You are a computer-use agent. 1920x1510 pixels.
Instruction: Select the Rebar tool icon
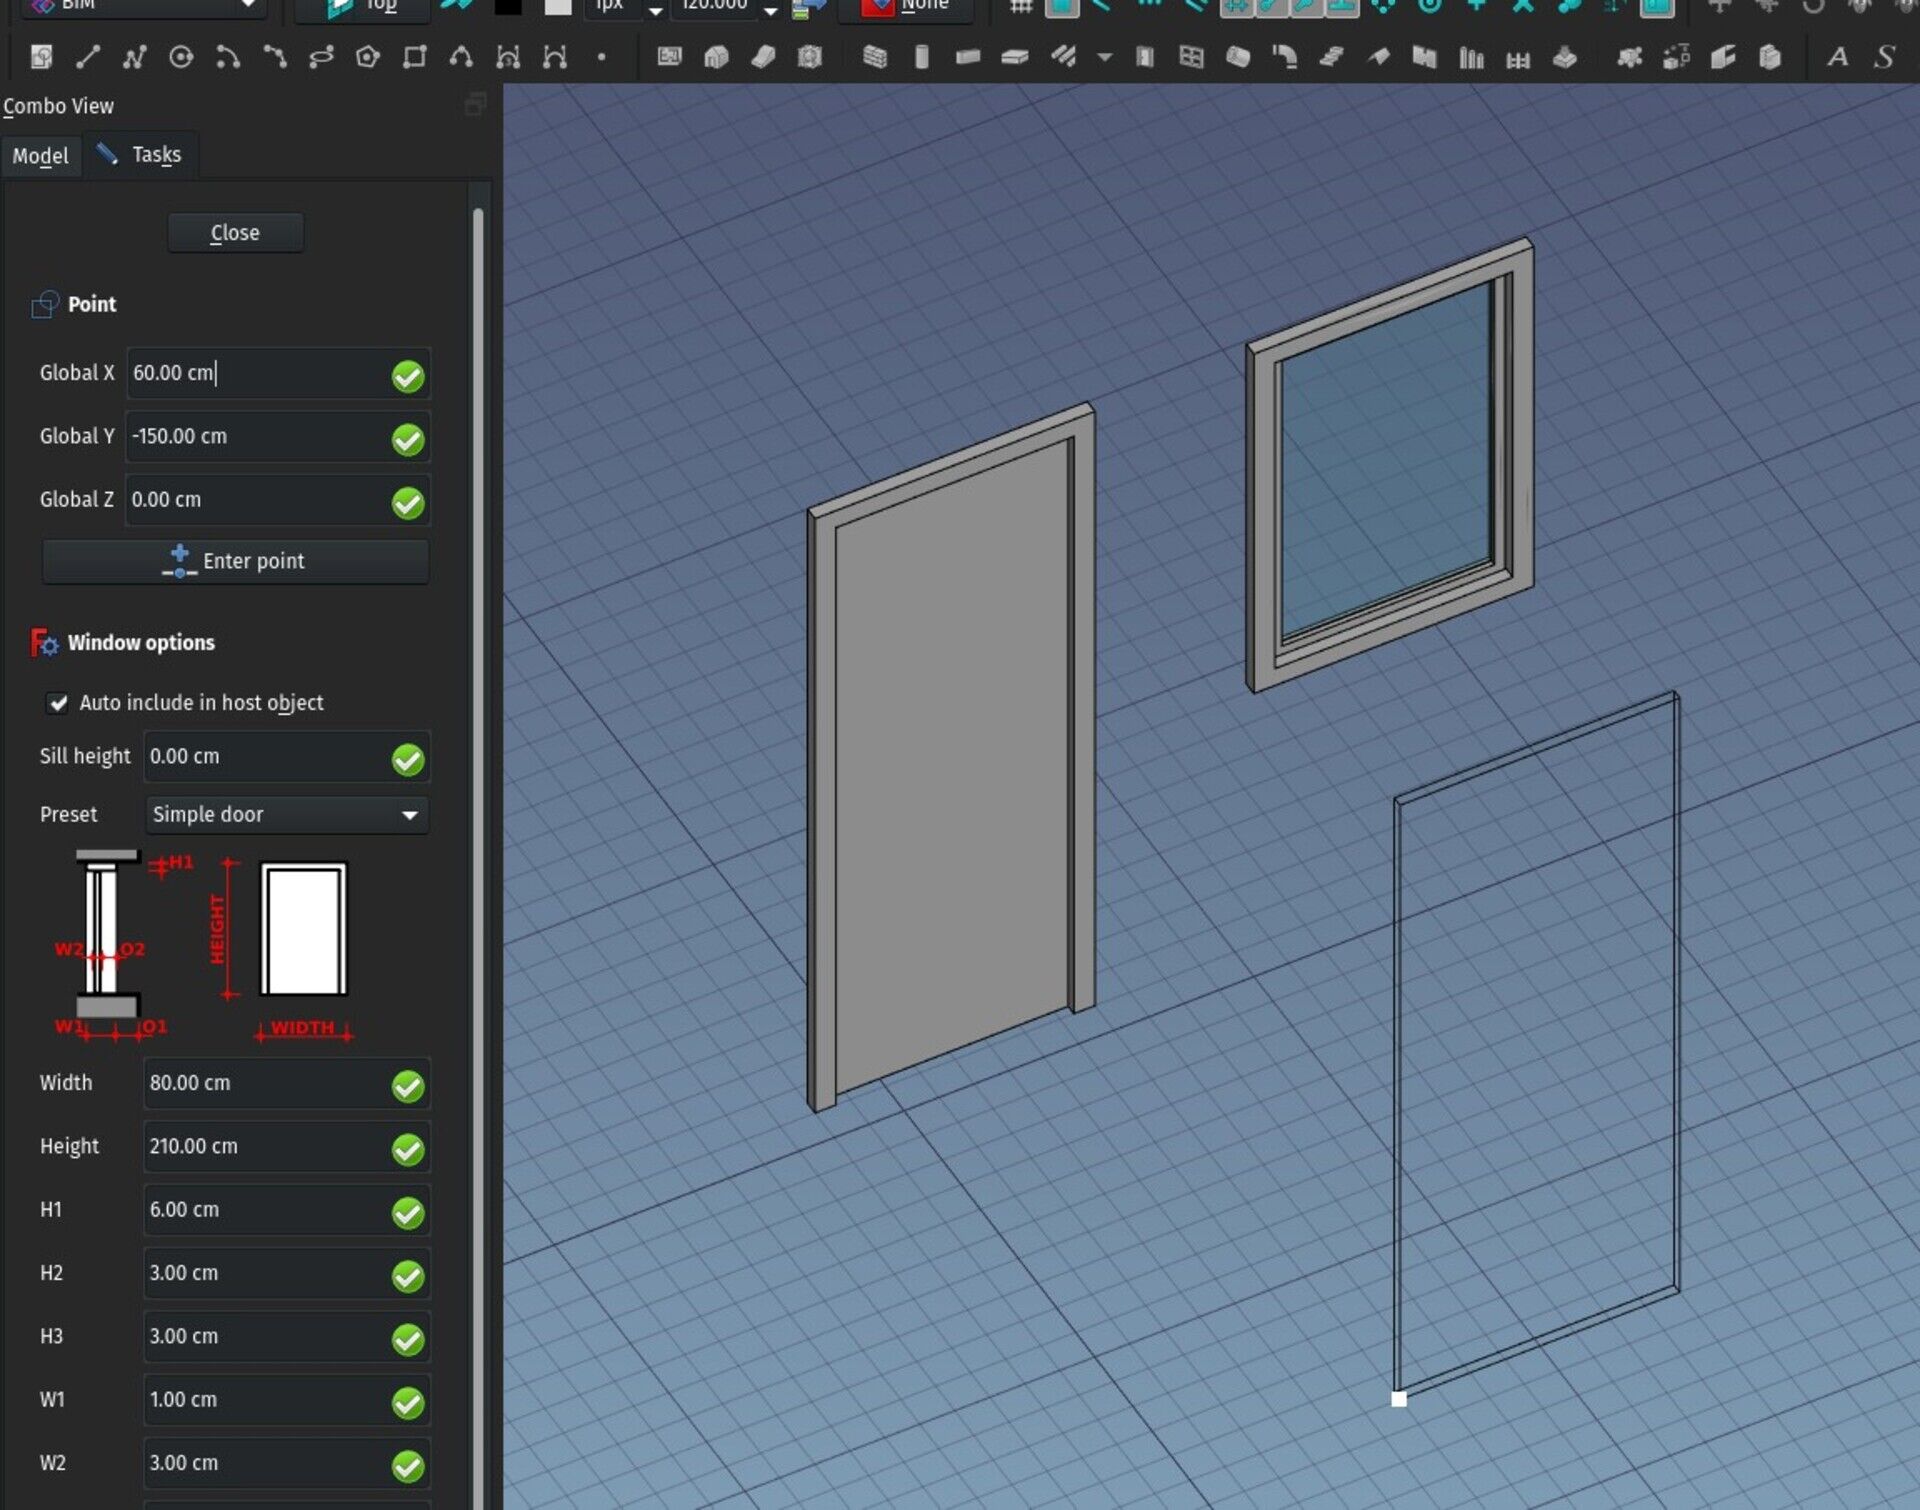[x=1063, y=57]
